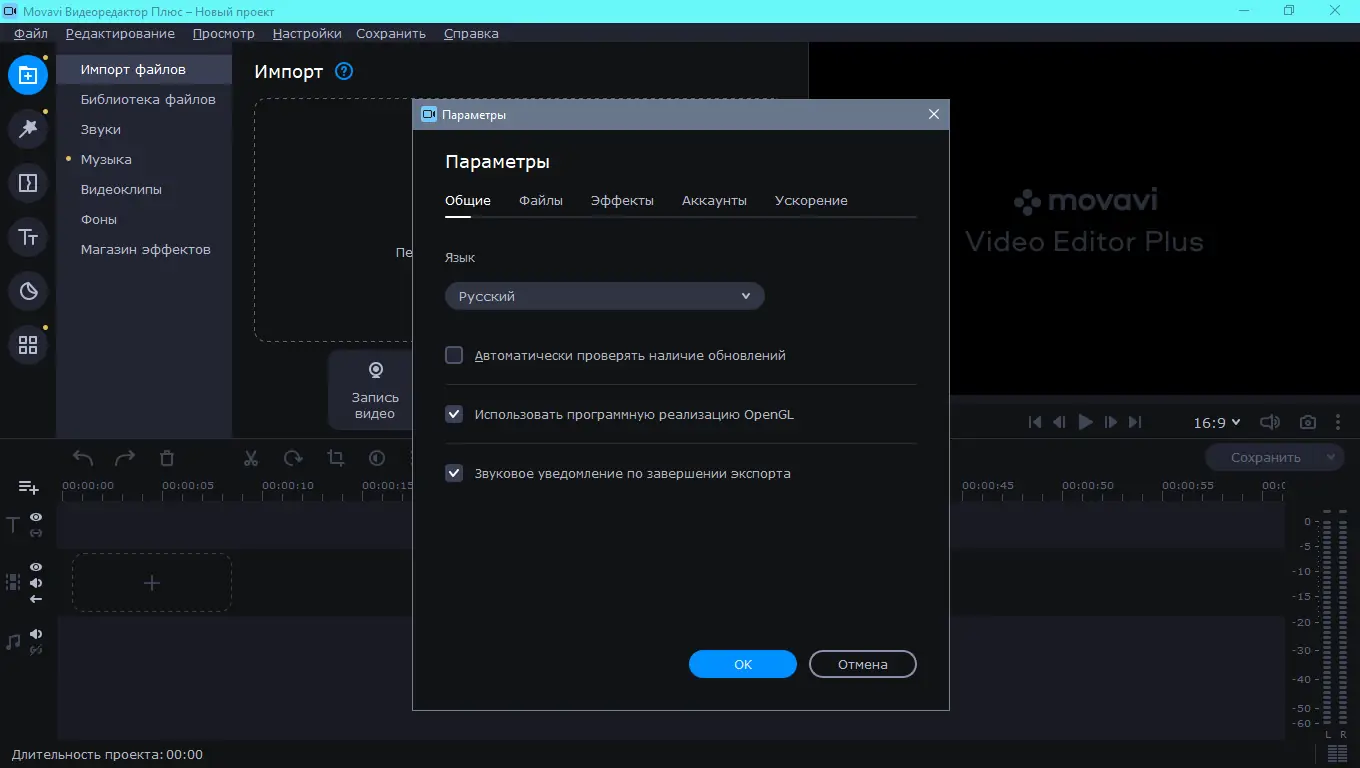Click the play button under preview

(x=1086, y=422)
